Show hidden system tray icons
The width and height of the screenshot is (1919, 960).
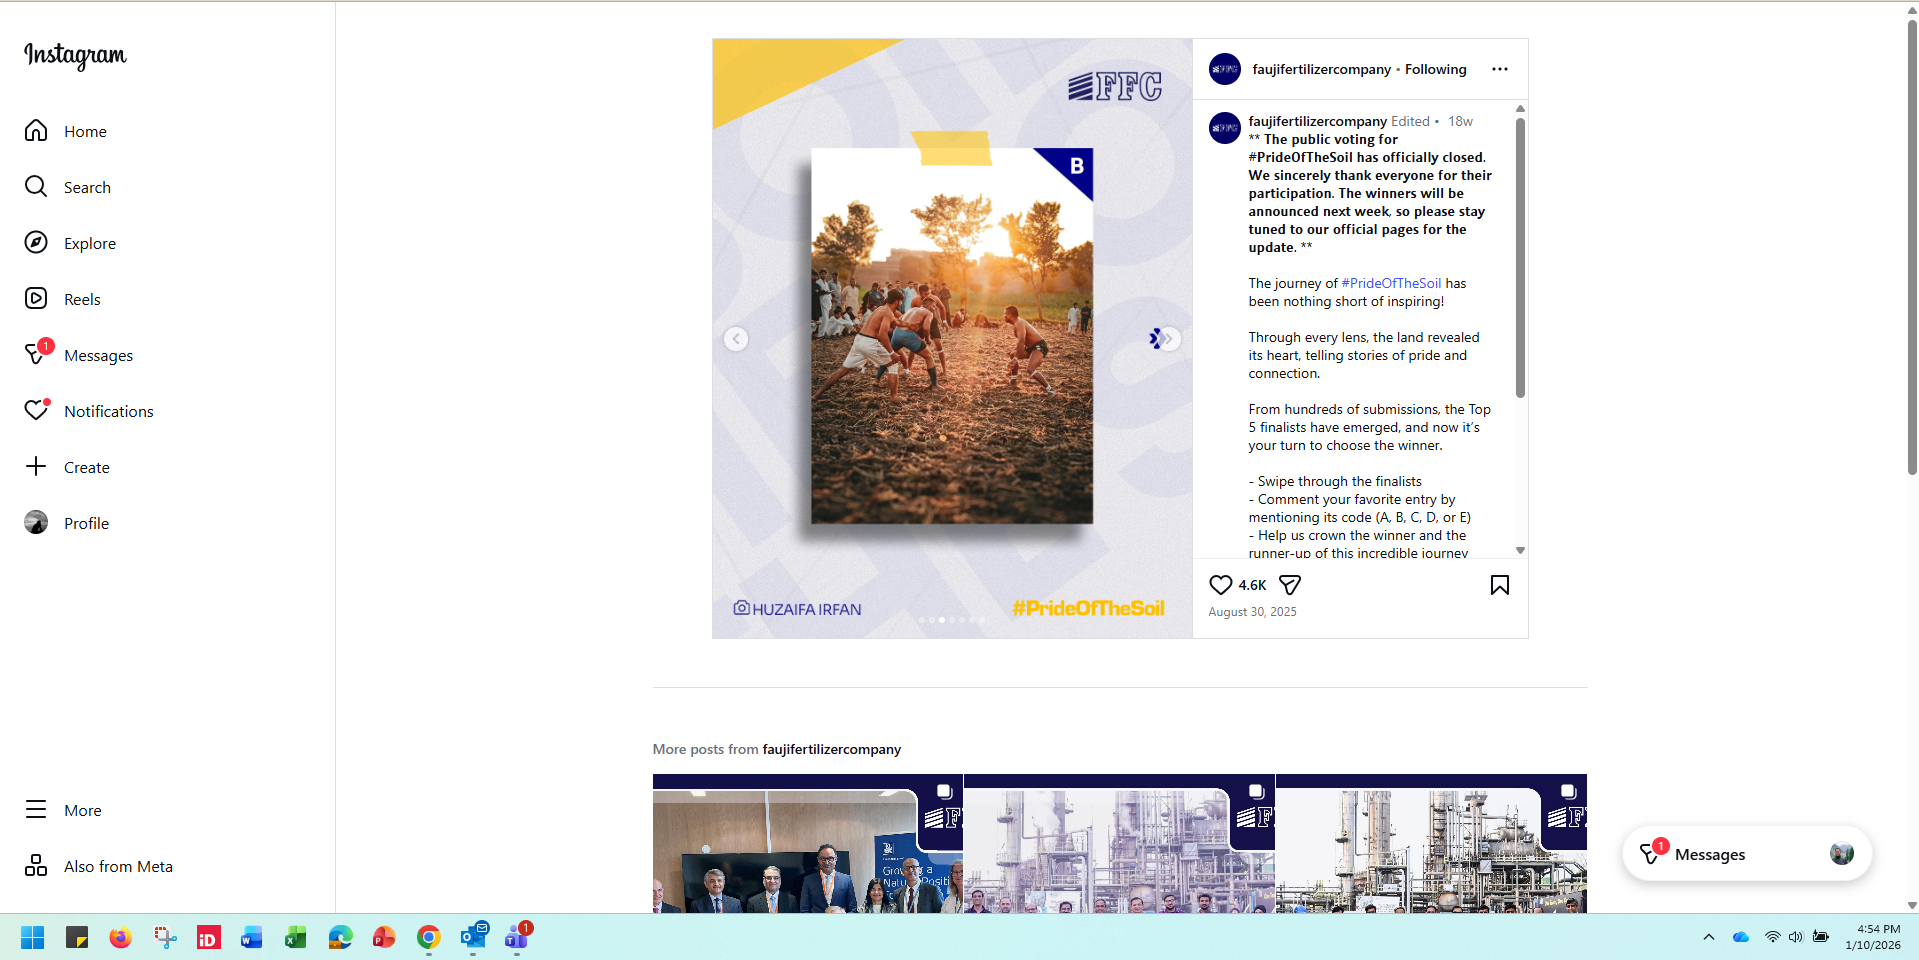coord(1708,937)
